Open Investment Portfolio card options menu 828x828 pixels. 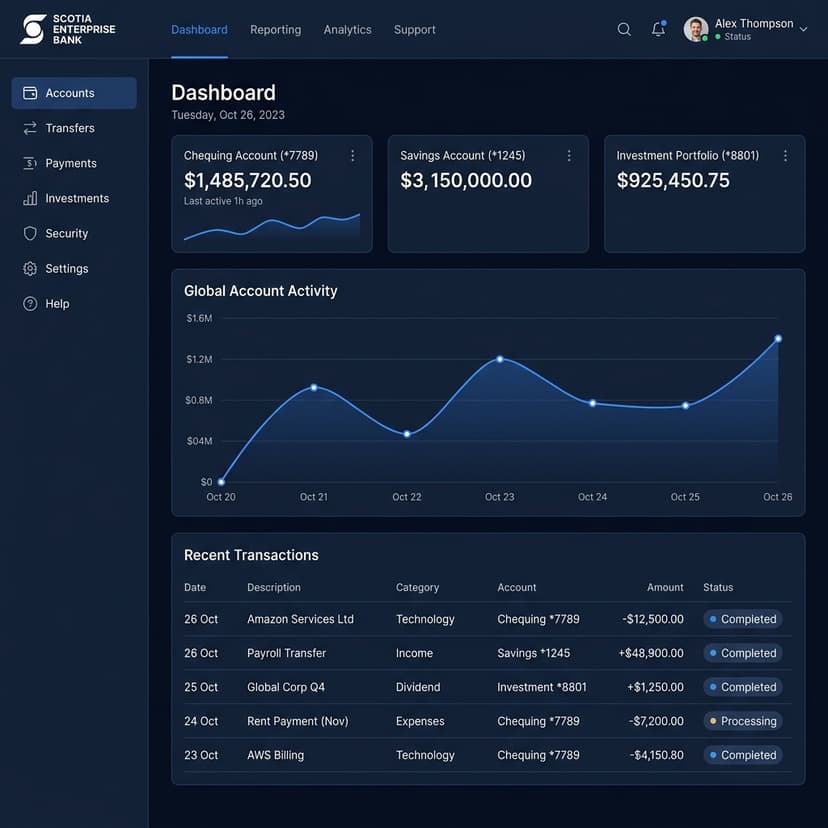[785, 156]
